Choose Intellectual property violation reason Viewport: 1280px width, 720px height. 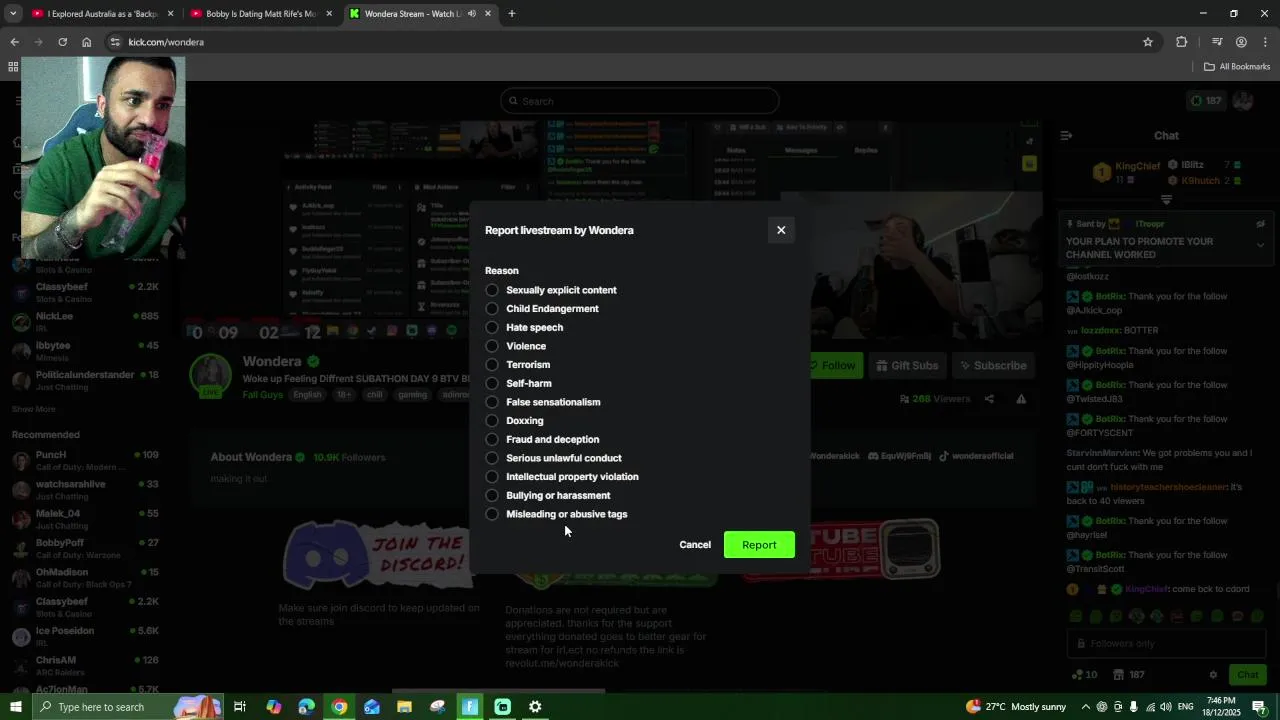coord(492,477)
